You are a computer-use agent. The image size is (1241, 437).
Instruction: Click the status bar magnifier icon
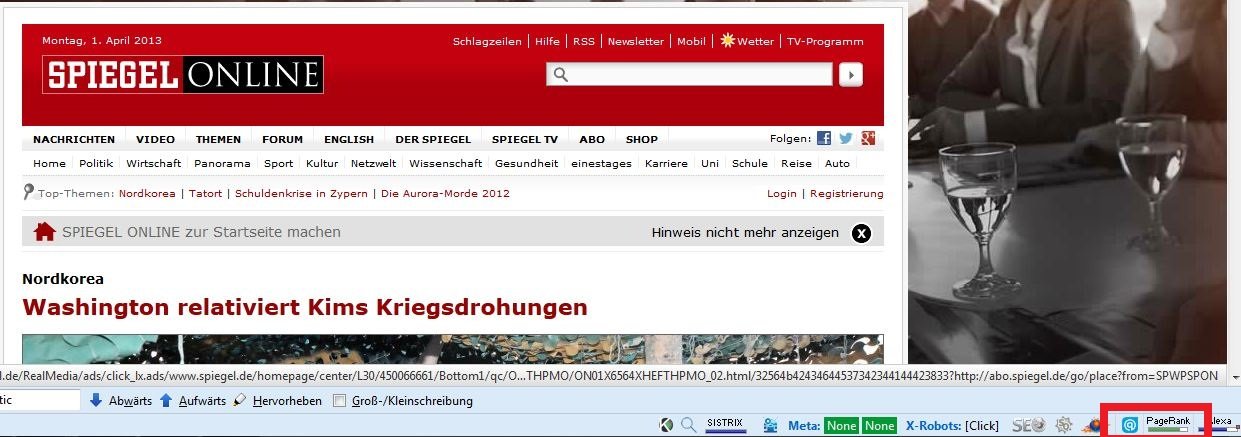688,425
